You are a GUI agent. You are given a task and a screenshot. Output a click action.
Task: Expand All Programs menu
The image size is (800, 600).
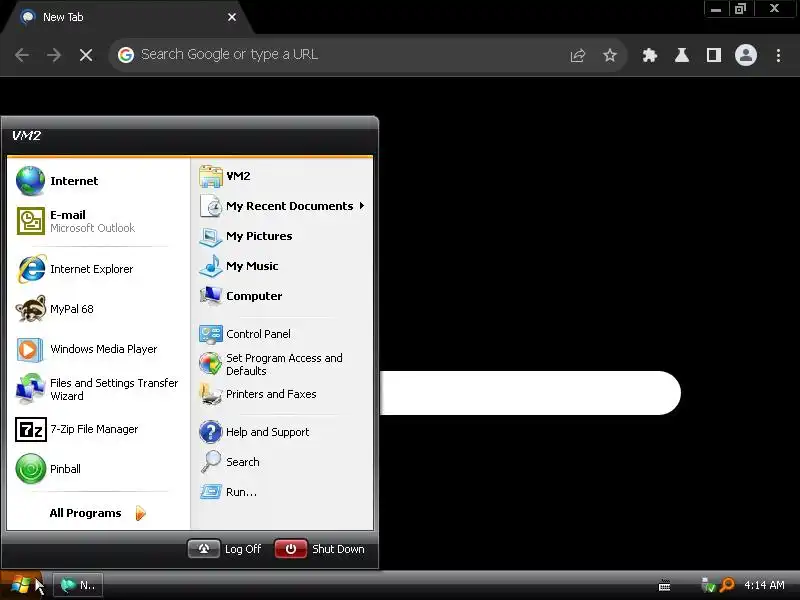[x=97, y=513]
